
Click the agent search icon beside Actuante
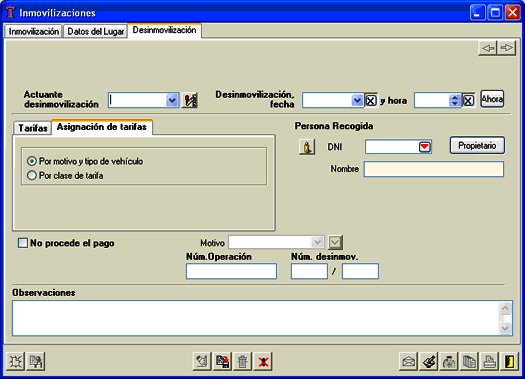[190, 100]
